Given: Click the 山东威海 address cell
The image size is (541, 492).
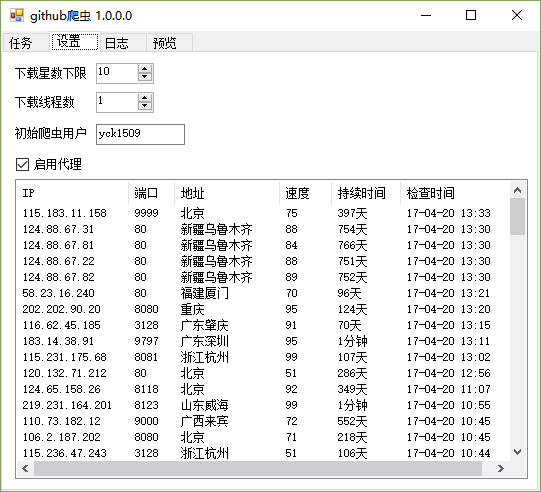Looking at the screenshot, I should coord(205,405).
